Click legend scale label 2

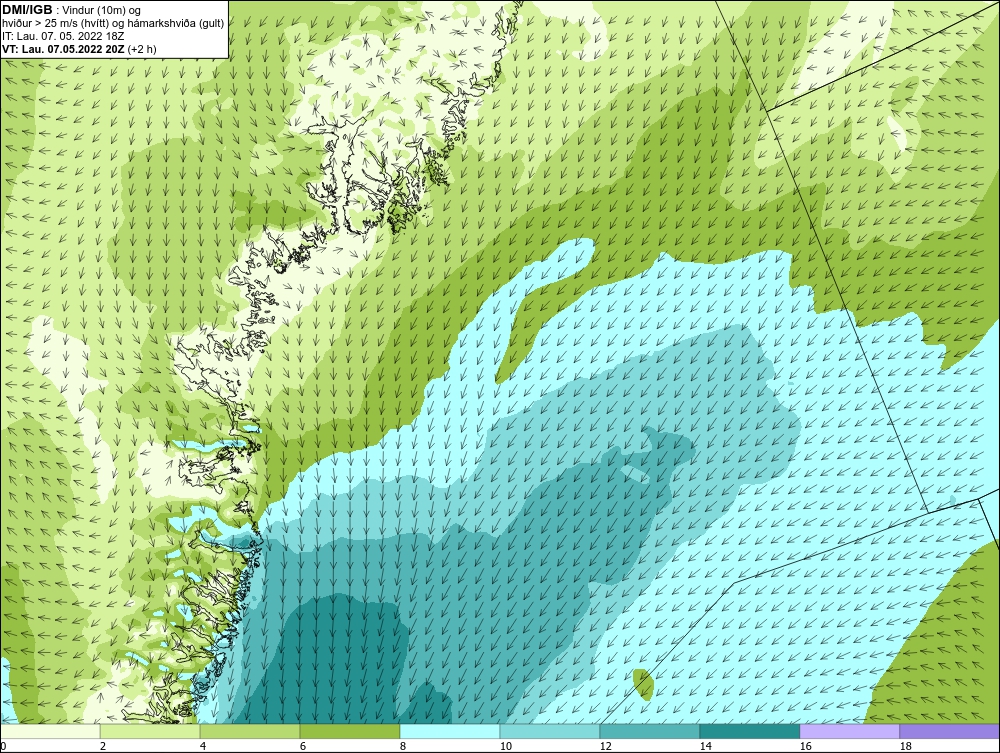(103, 746)
